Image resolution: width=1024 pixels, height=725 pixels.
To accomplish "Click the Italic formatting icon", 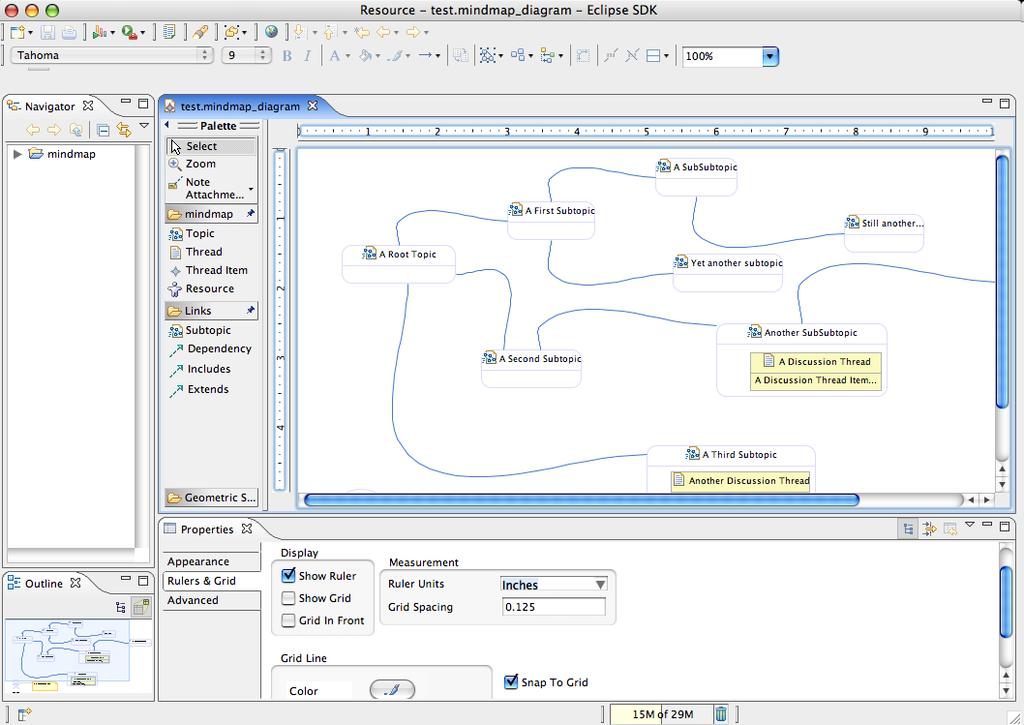I will pos(307,56).
